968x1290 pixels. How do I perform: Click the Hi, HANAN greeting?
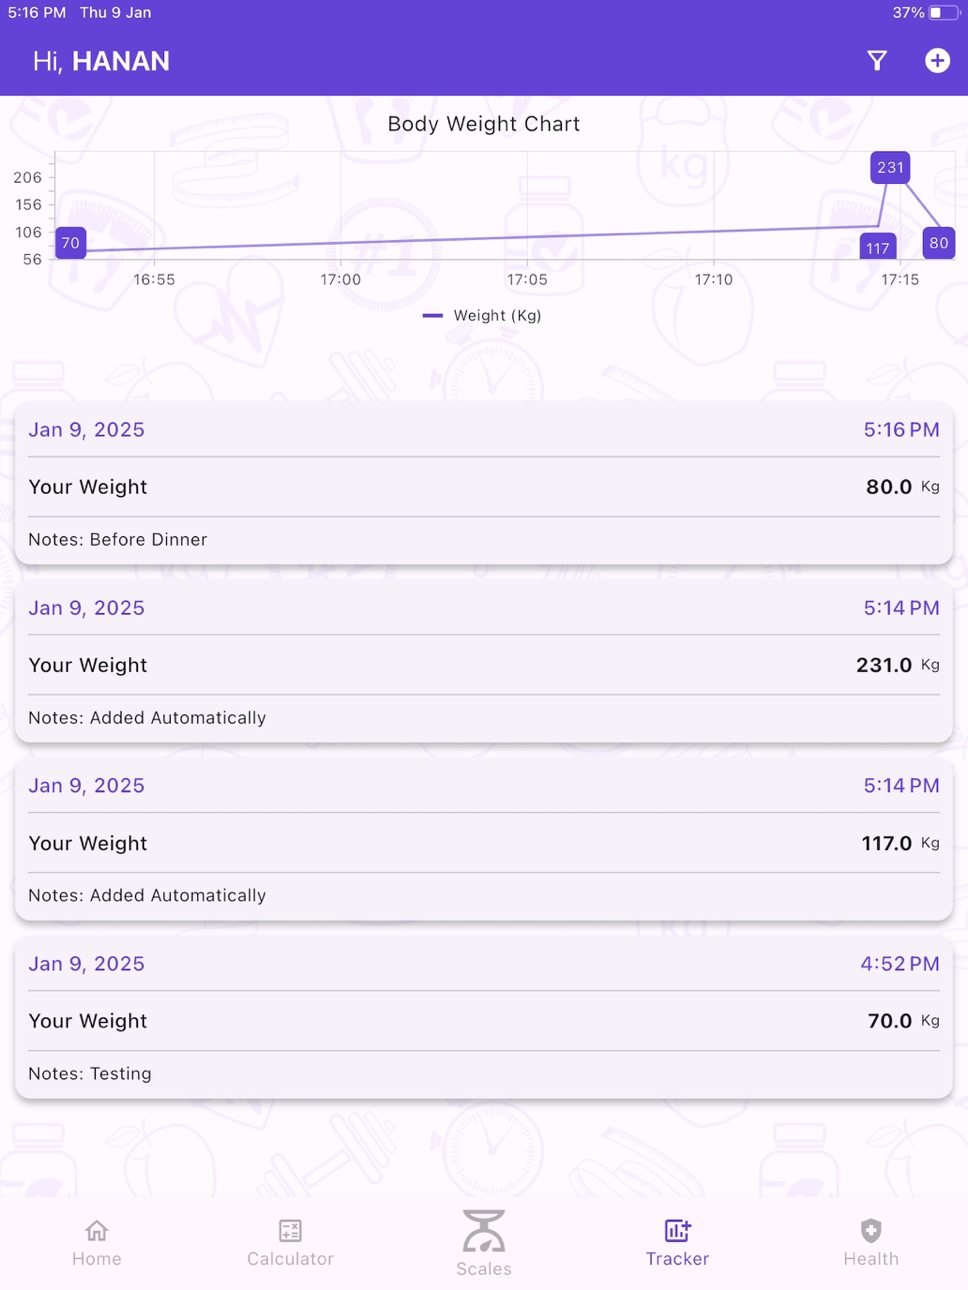101,61
